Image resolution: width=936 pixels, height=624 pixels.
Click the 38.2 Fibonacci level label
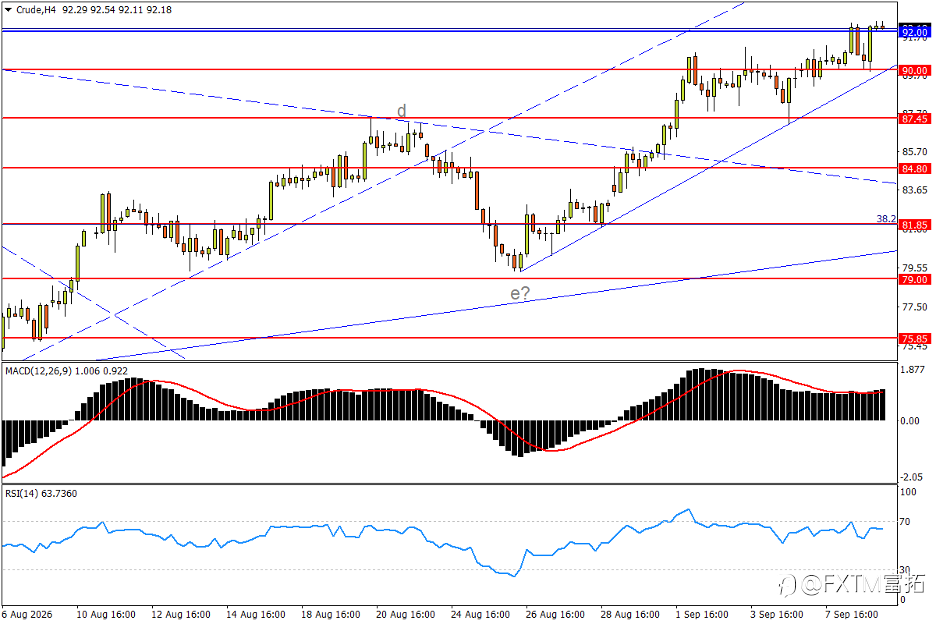[886, 219]
